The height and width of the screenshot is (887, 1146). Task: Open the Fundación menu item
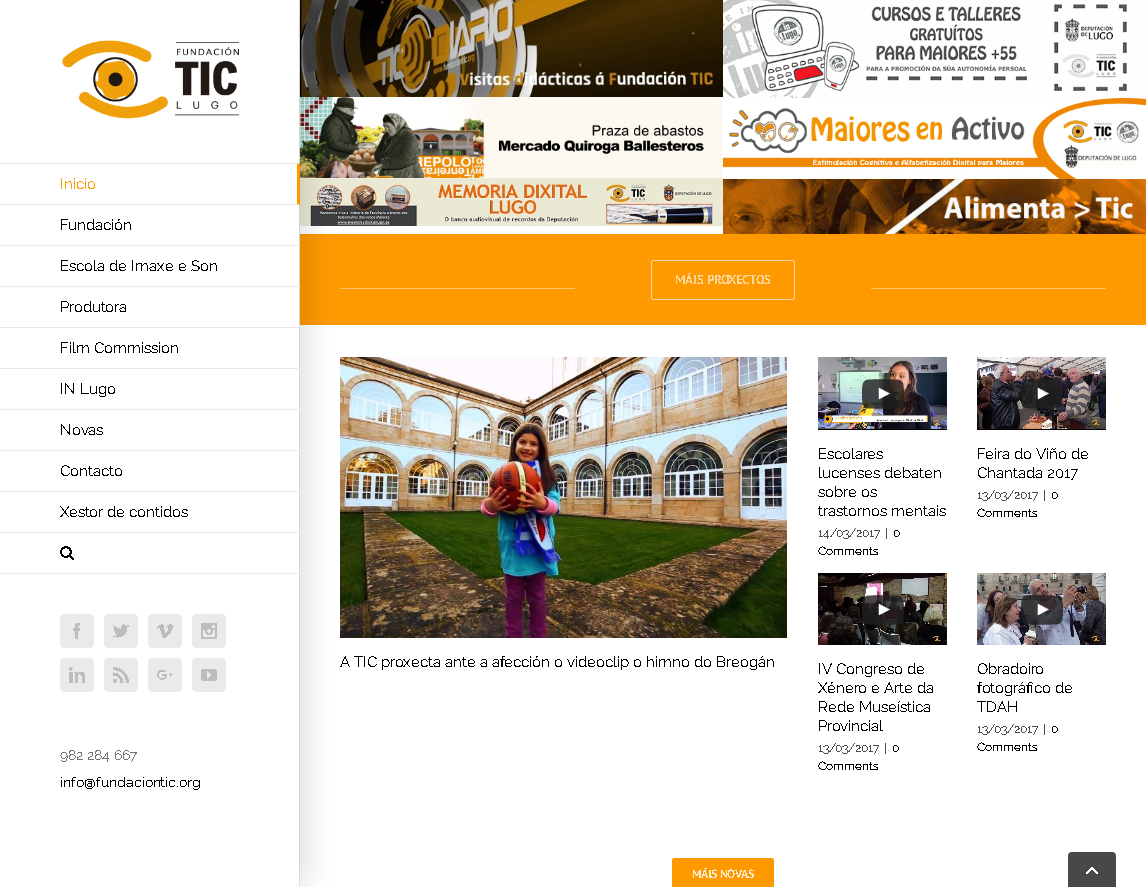click(96, 225)
